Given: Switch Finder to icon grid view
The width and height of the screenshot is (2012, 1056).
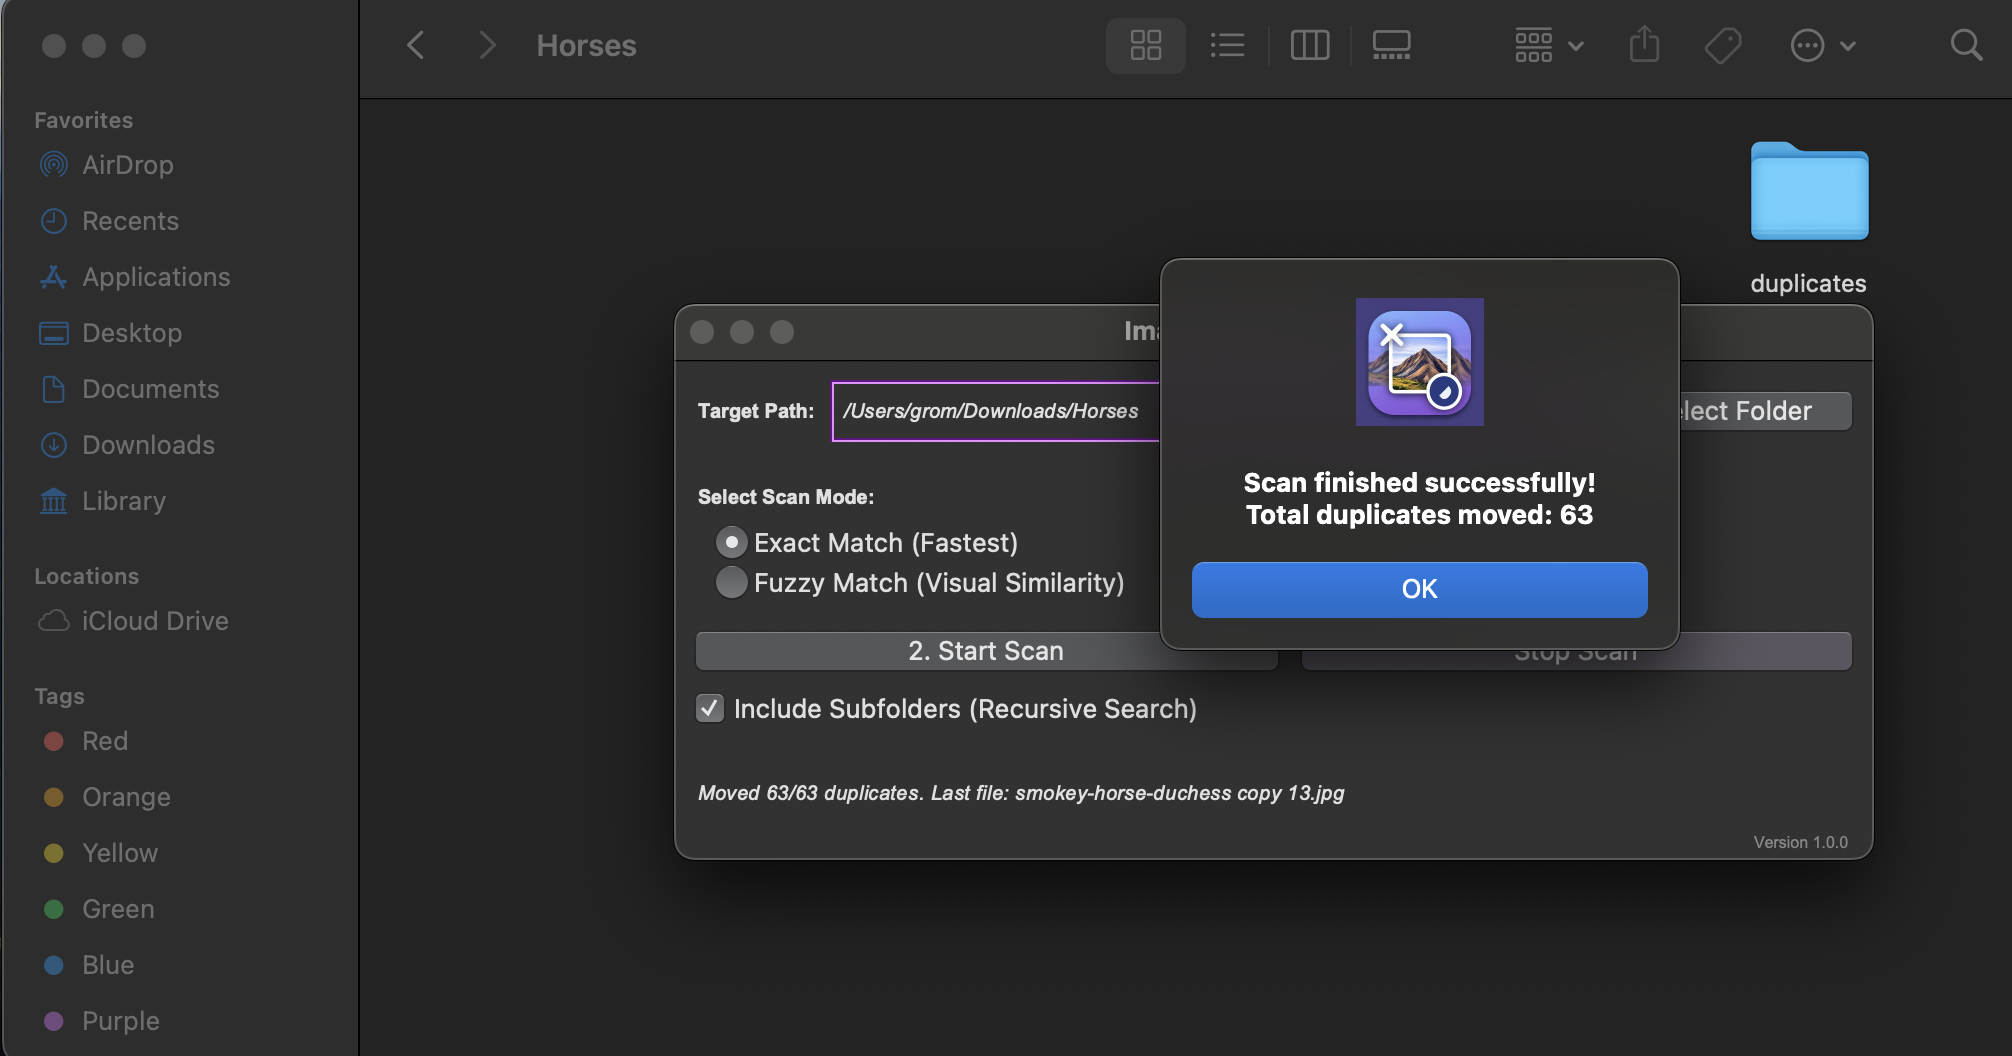Looking at the screenshot, I should 1145,45.
